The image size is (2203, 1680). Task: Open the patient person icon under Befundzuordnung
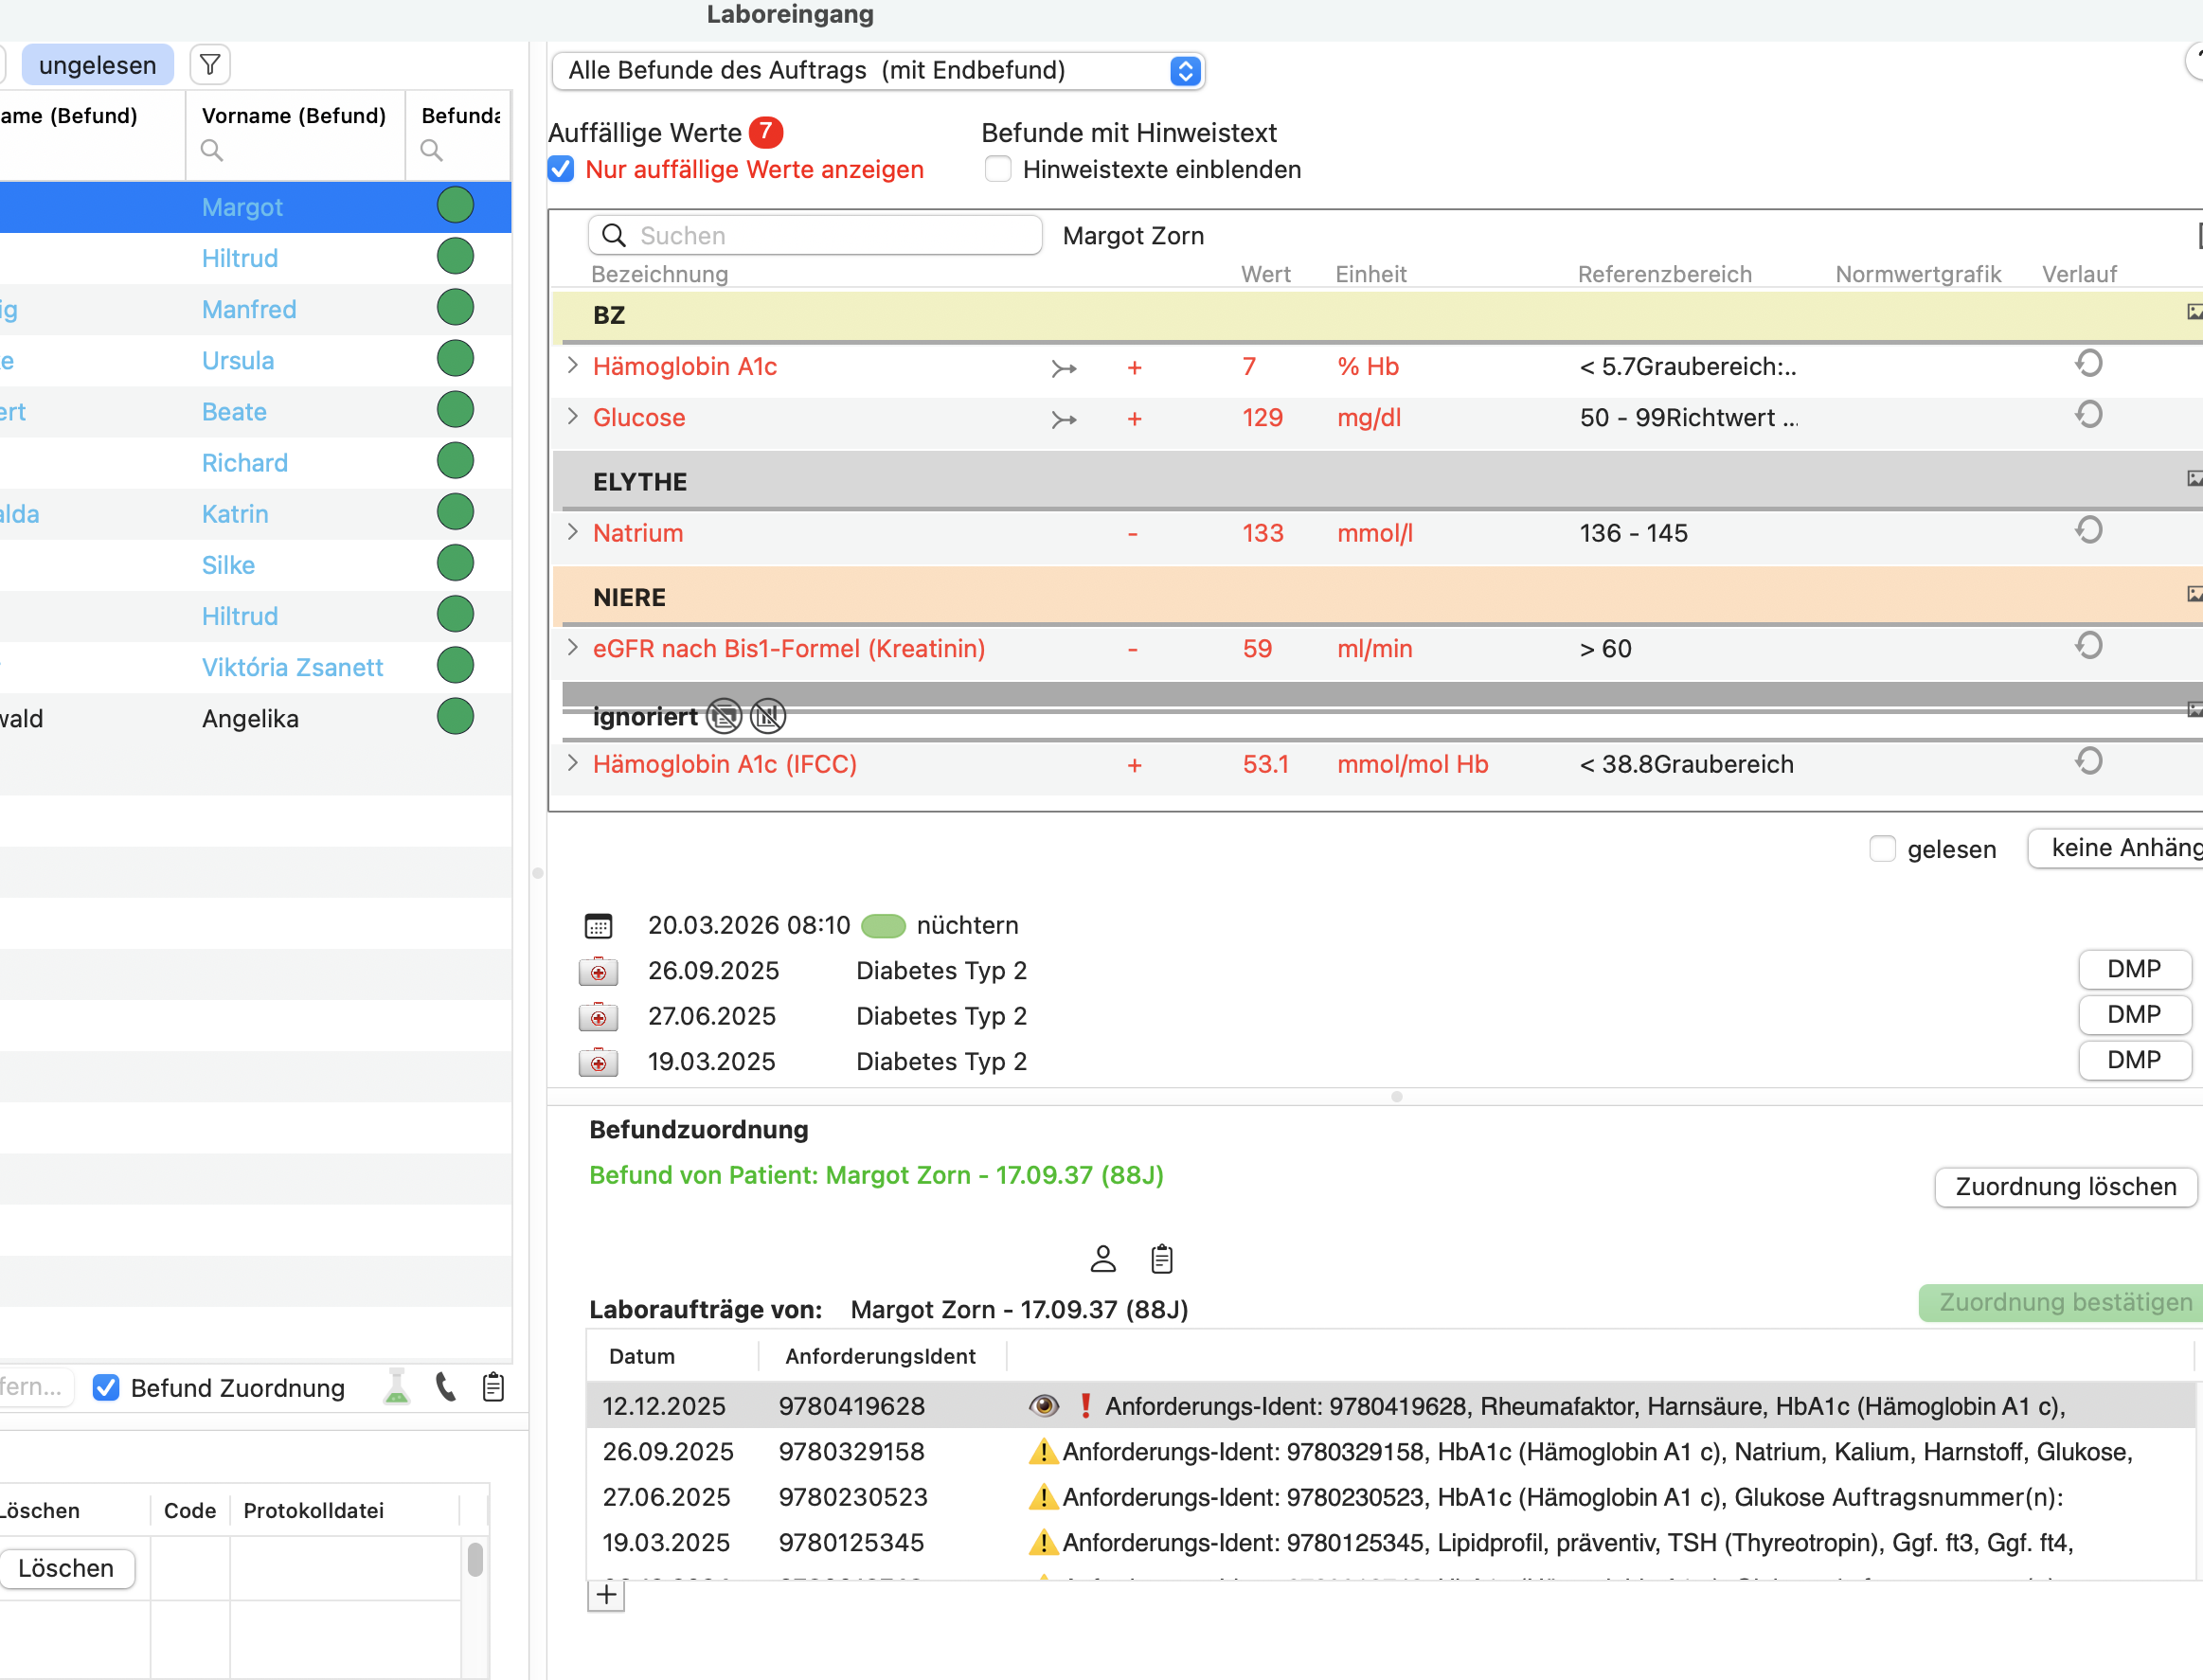(1103, 1259)
